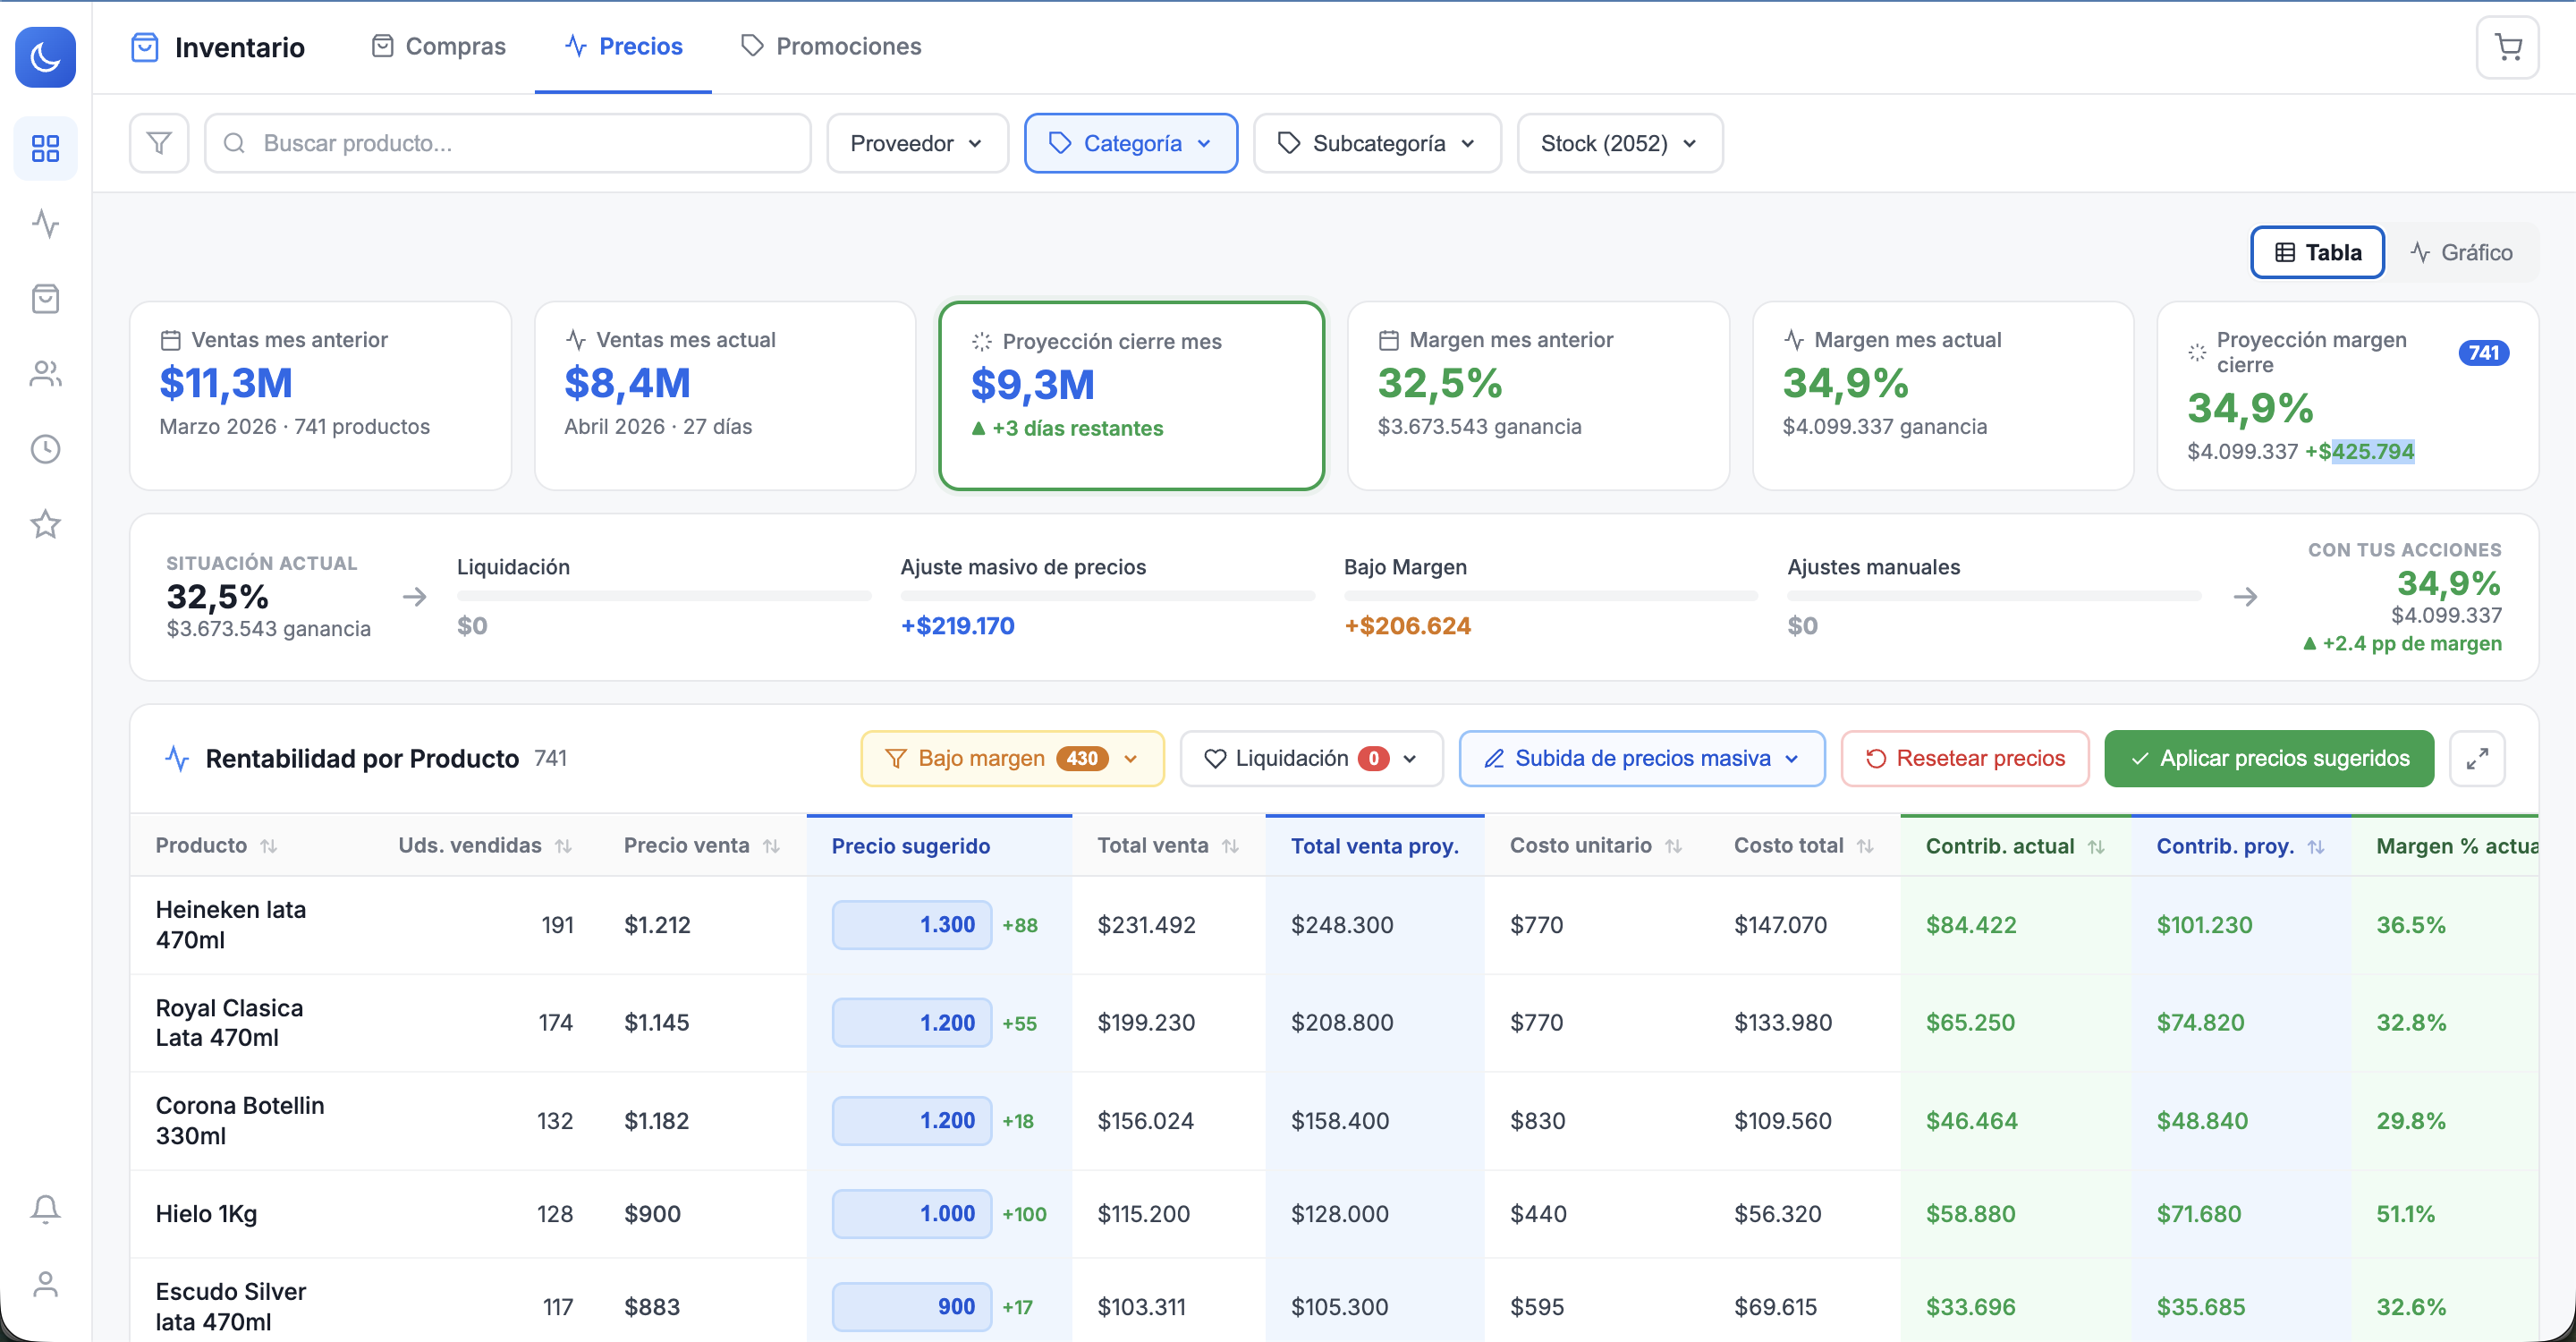The image size is (2576, 1342).
Task: Expand the Subcategoría dropdown
Action: (1377, 143)
